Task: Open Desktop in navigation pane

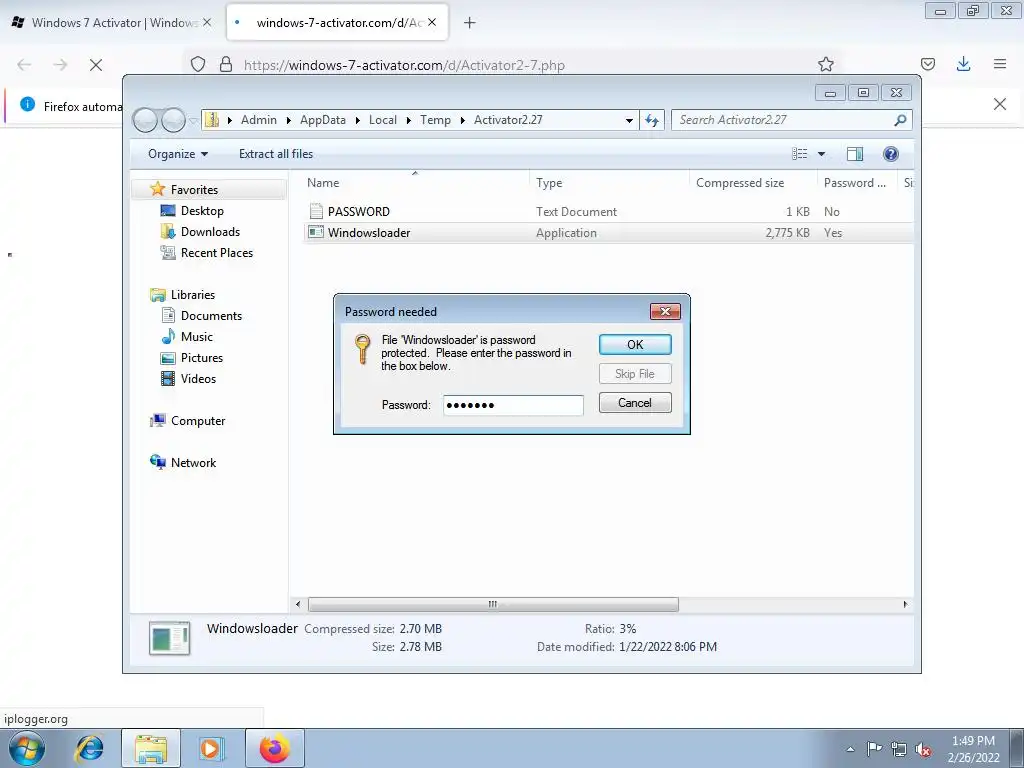Action: (x=202, y=211)
